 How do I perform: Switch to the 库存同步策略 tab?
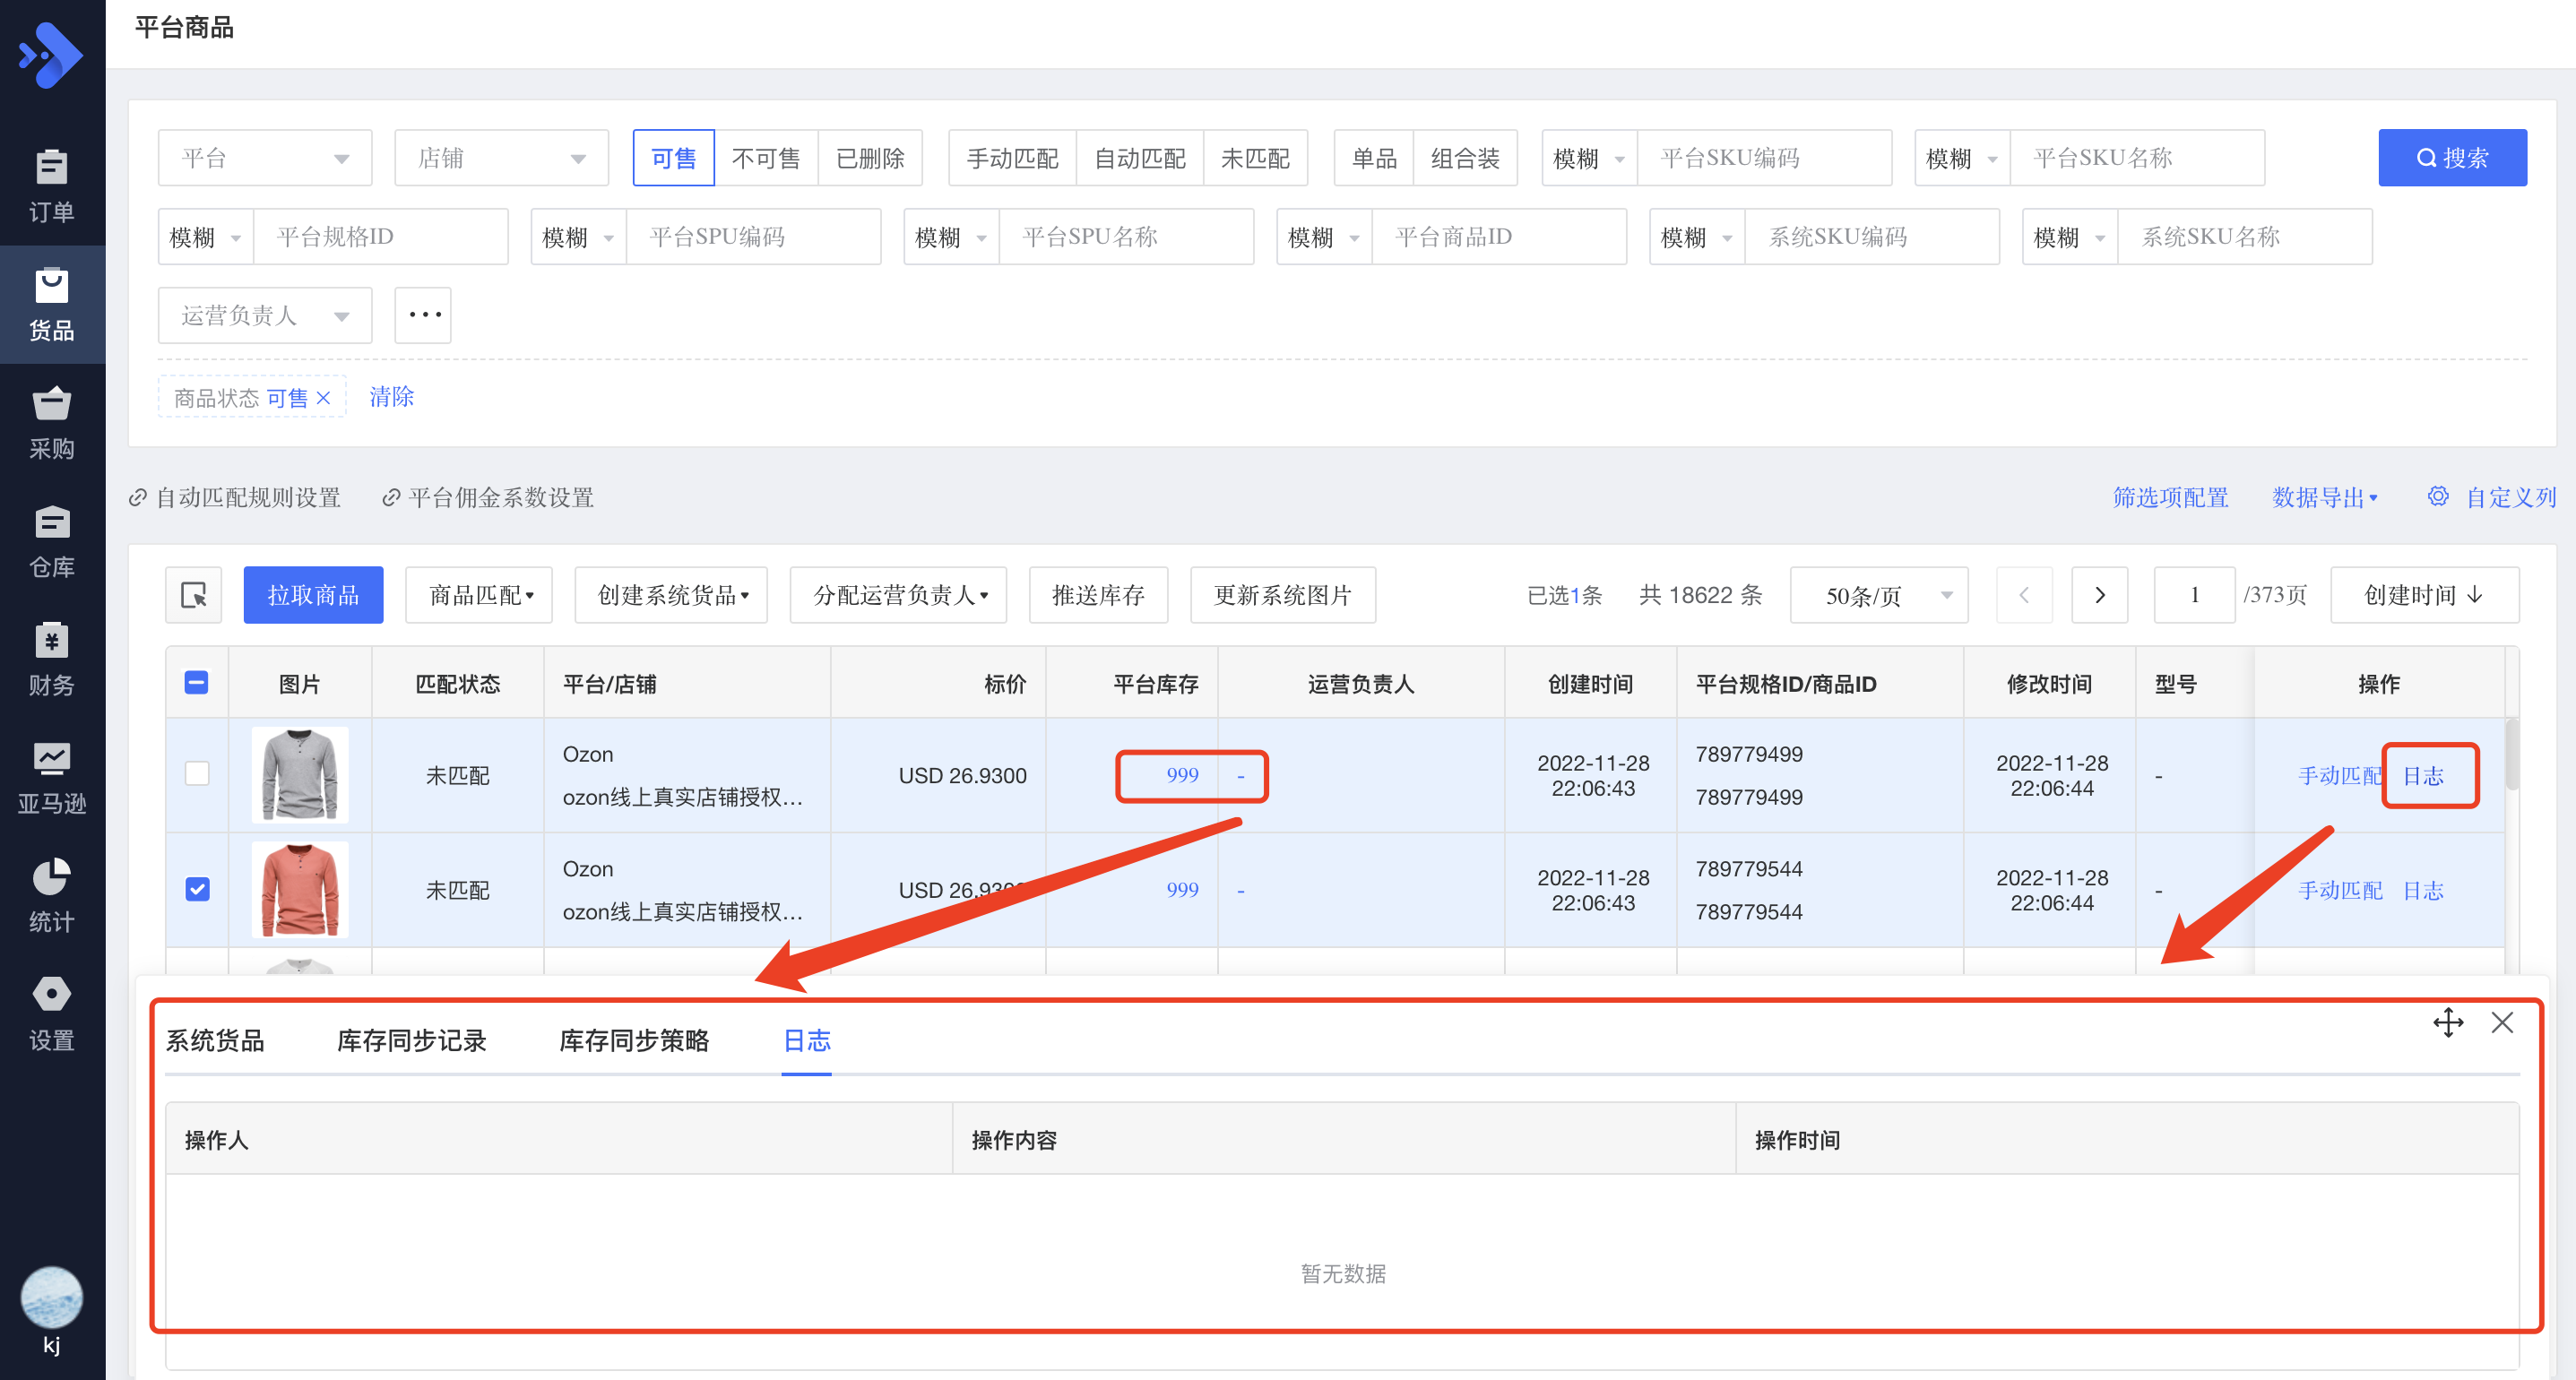634,1040
